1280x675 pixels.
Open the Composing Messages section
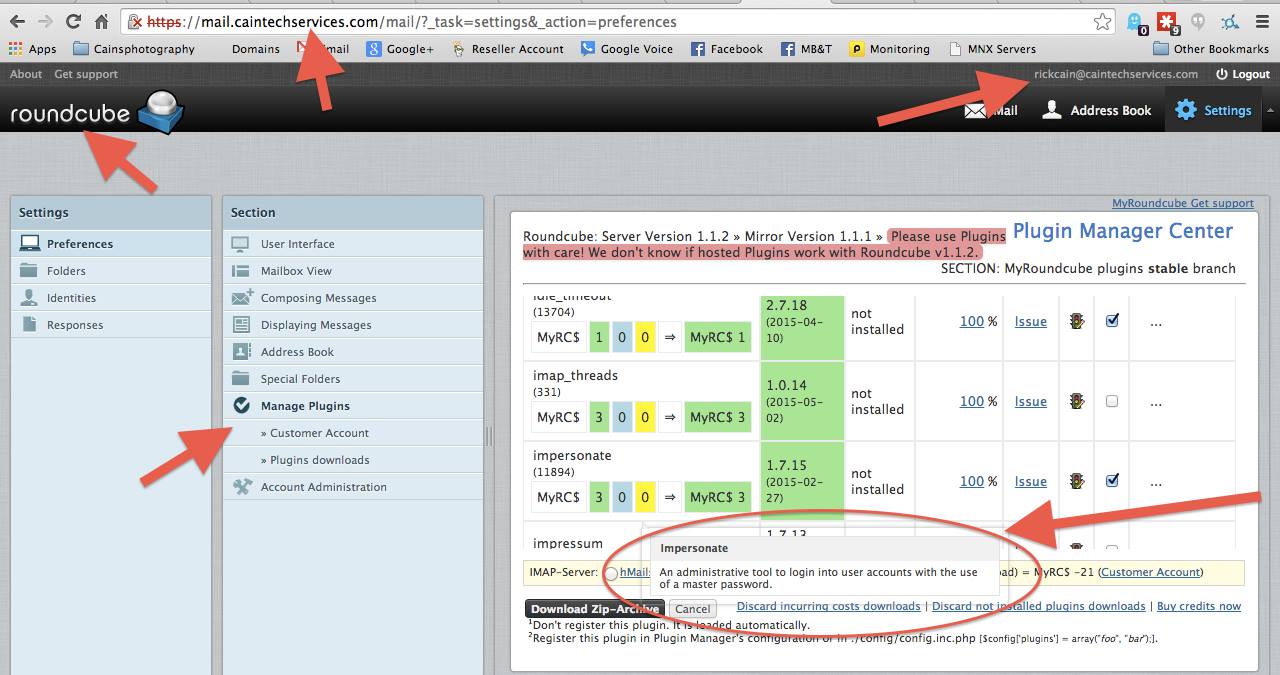(353, 298)
